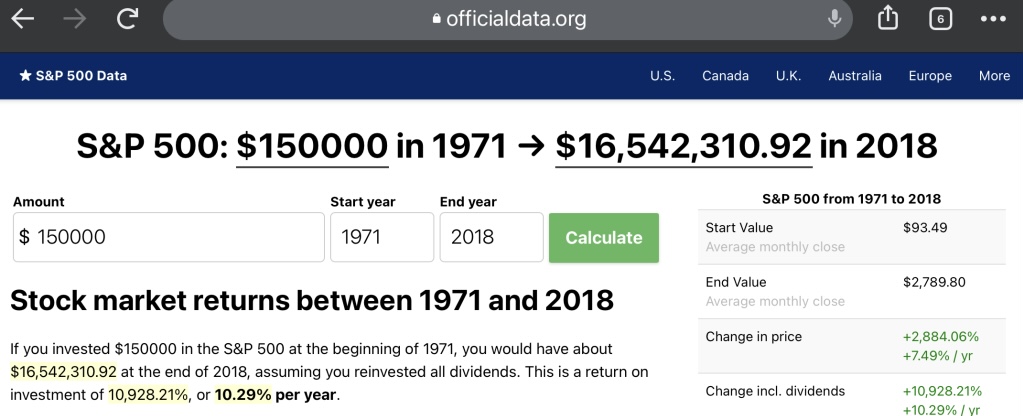Click the Amount input field
Image resolution: width=1023 pixels, height=416 pixels.
pyautogui.click(x=168, y=238)
